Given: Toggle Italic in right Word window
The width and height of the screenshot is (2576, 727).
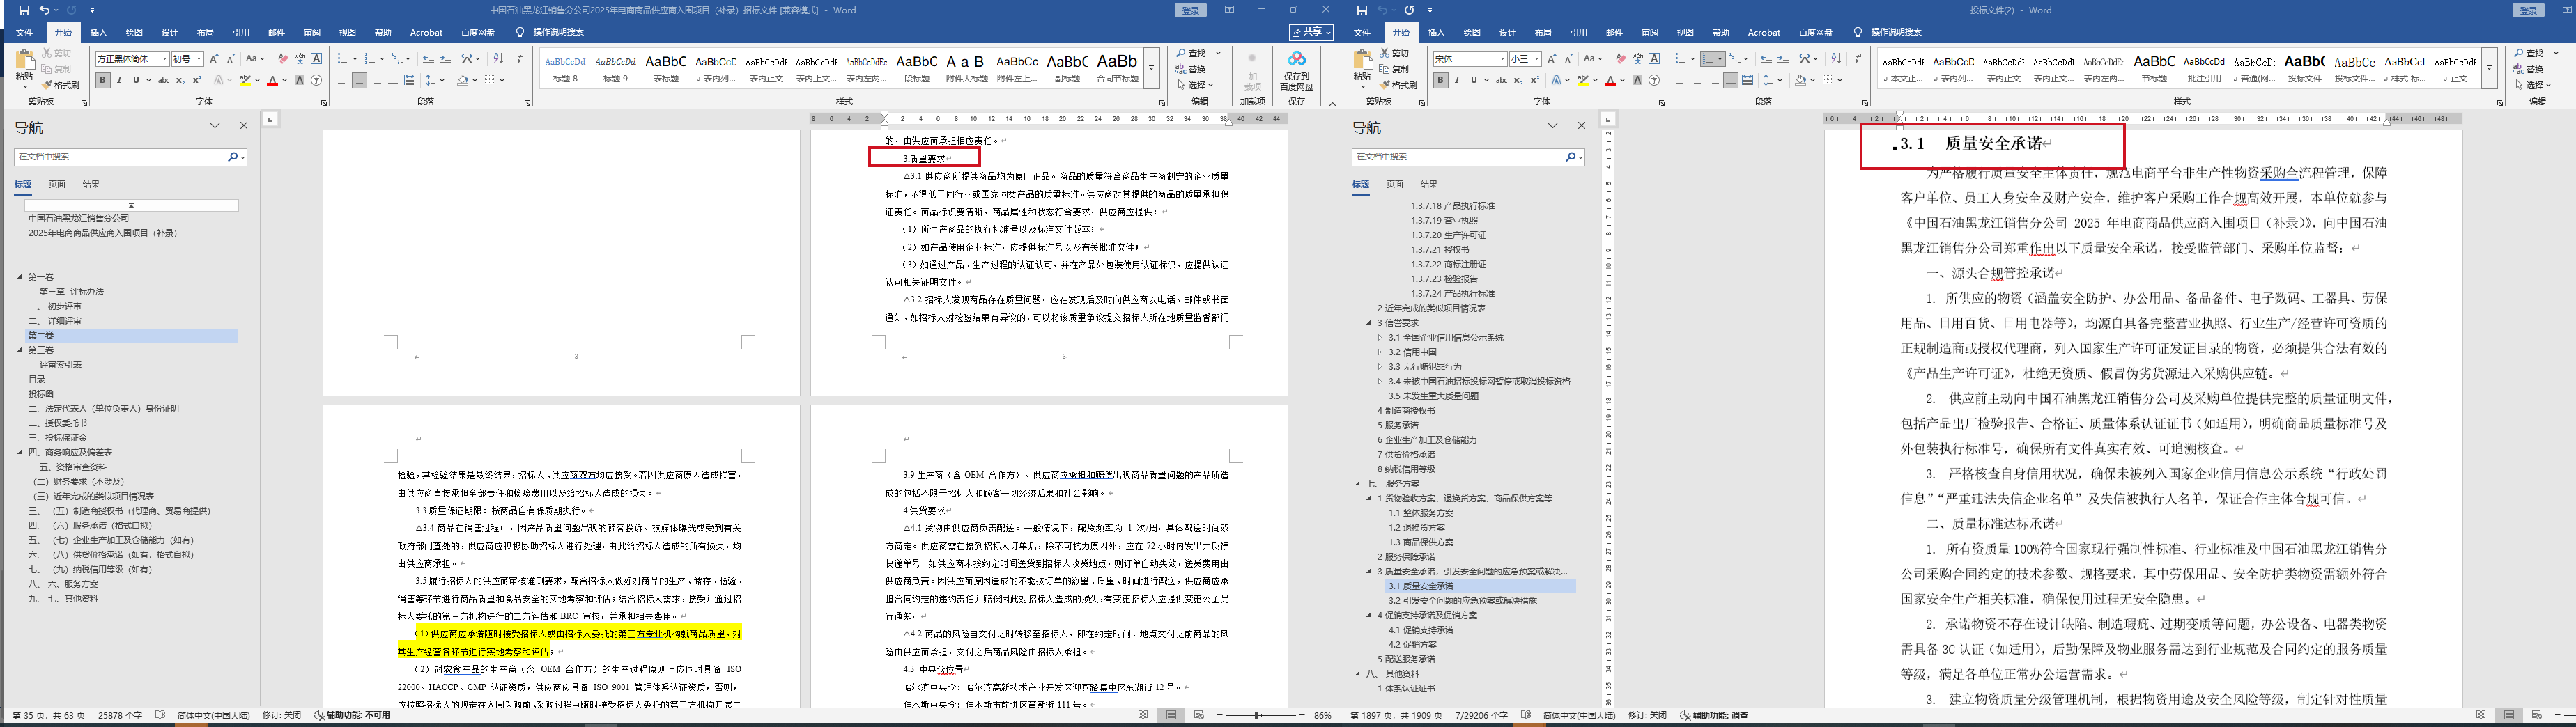Looking at the screenshot, I should click(x=1457, y=80).
